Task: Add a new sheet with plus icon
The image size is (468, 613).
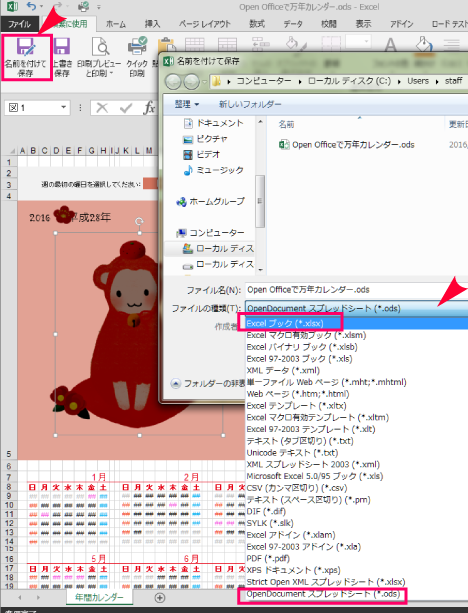Action: click(160, 597)
